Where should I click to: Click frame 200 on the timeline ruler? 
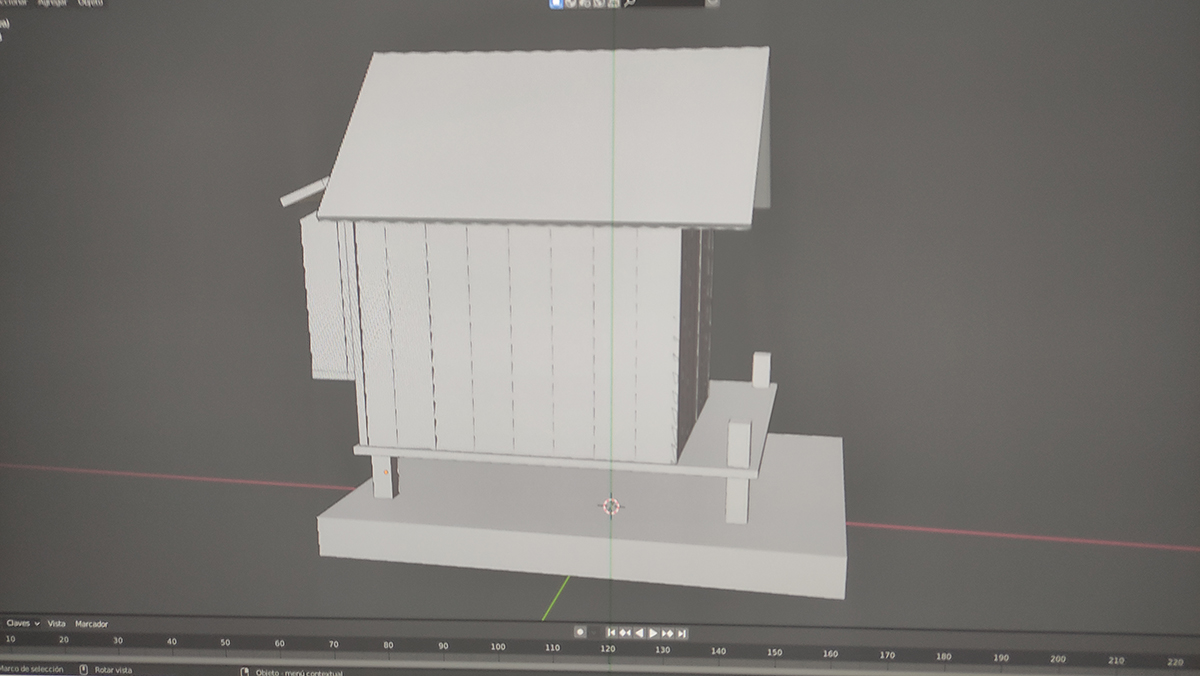pos(1058,659)
